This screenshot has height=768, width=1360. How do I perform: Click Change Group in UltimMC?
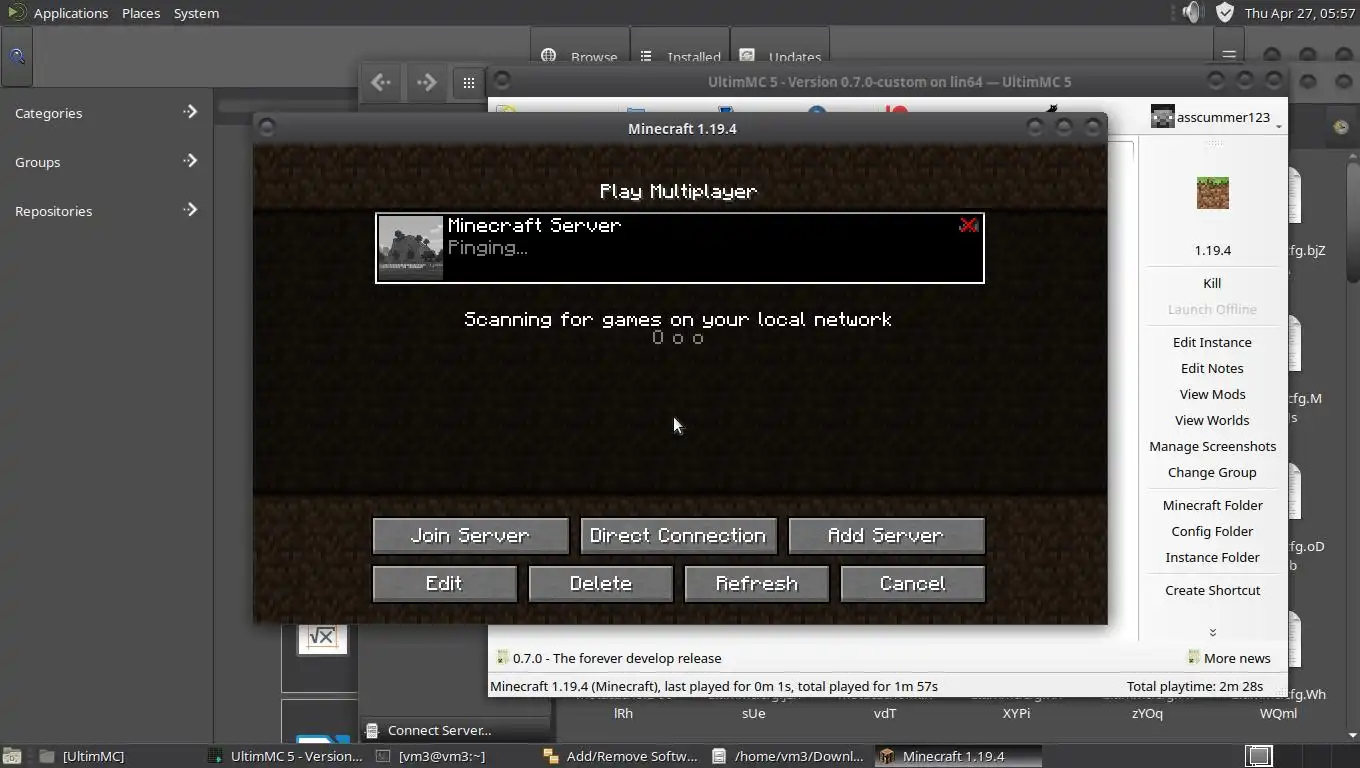1212,472
